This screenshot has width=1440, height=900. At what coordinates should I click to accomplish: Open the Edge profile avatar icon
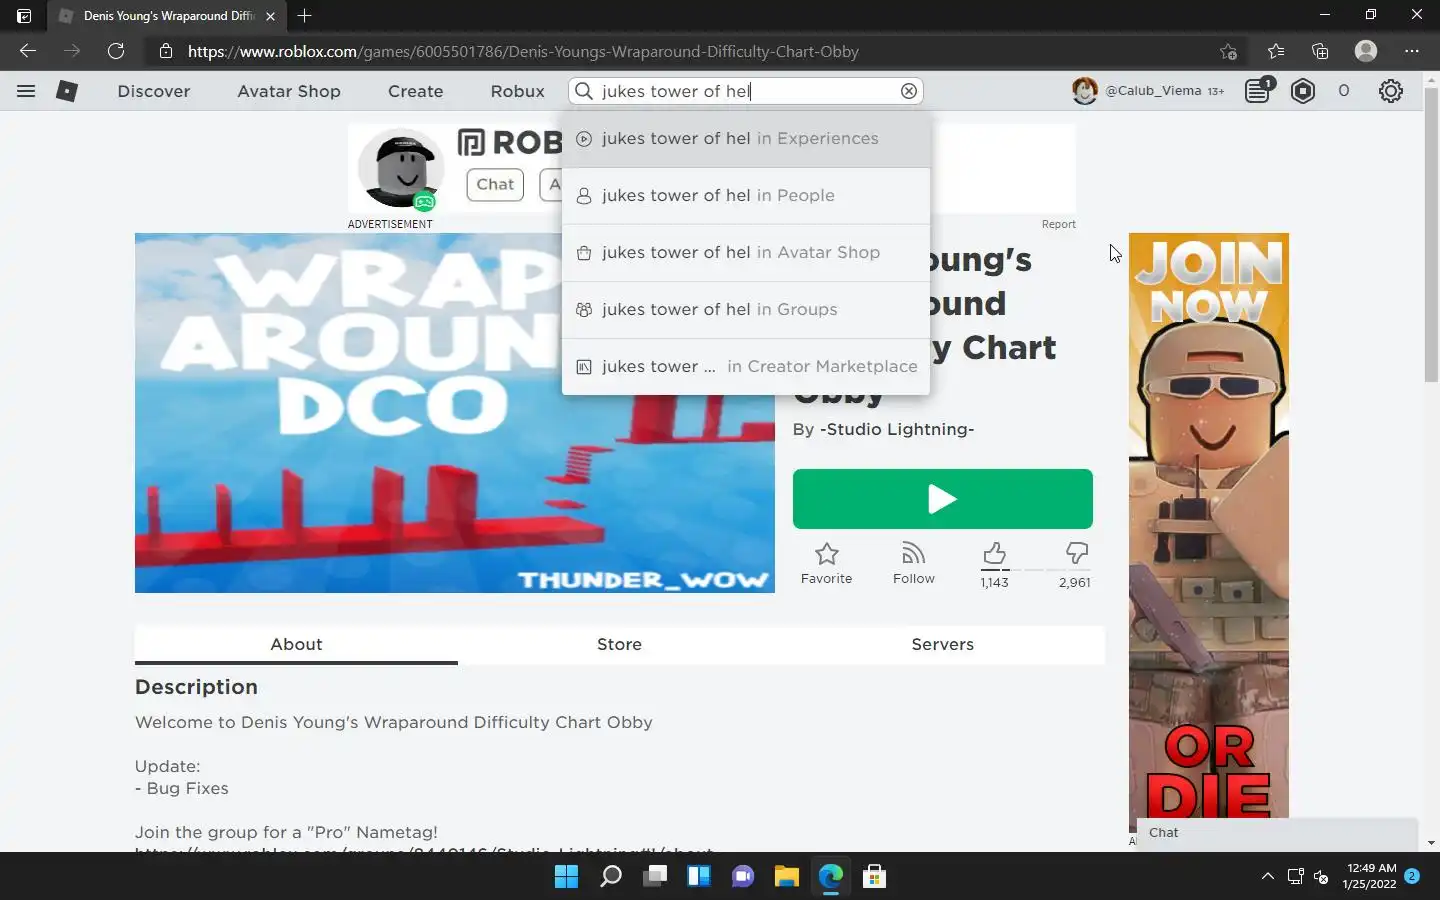click(x=1366, y=51)
